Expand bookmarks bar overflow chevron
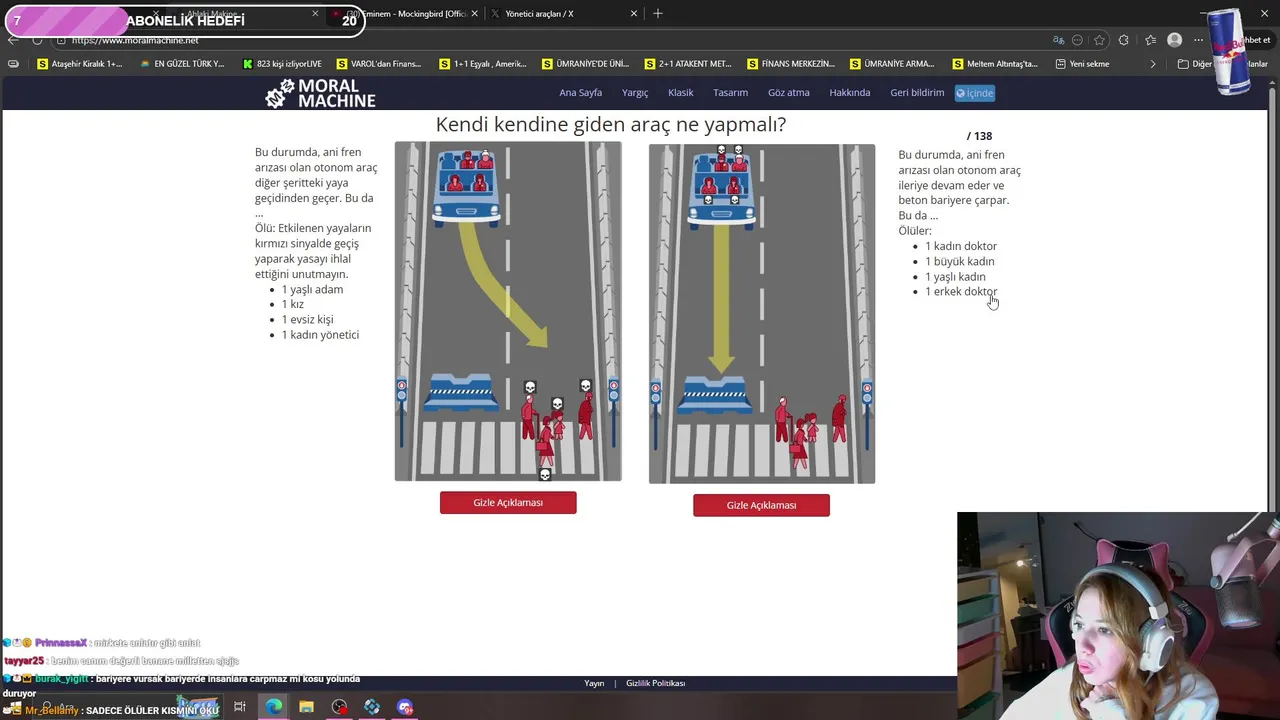 point(1152,64)
